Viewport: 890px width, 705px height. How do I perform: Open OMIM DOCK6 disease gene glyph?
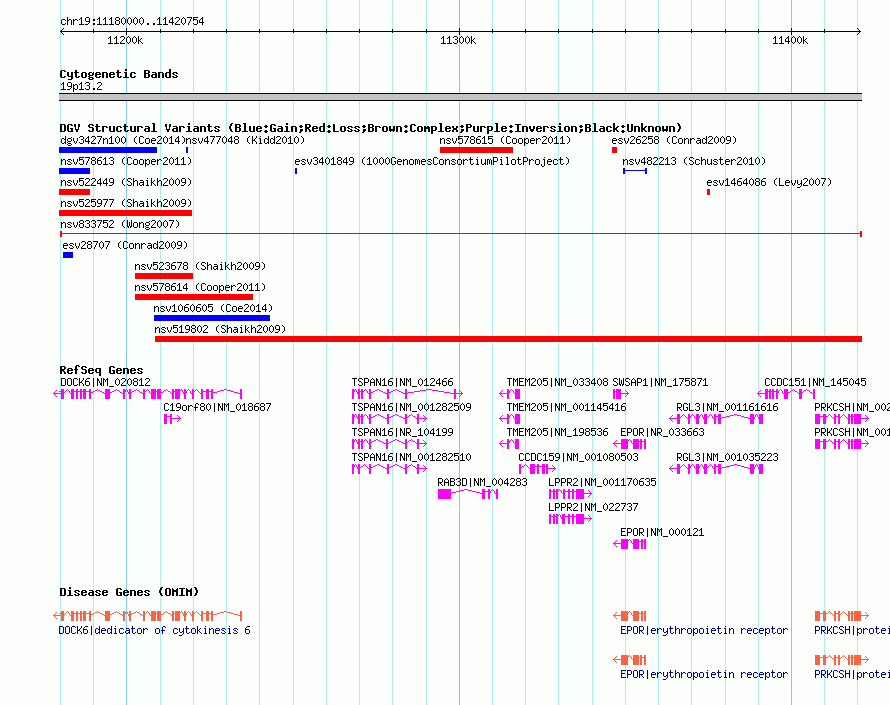148,616
